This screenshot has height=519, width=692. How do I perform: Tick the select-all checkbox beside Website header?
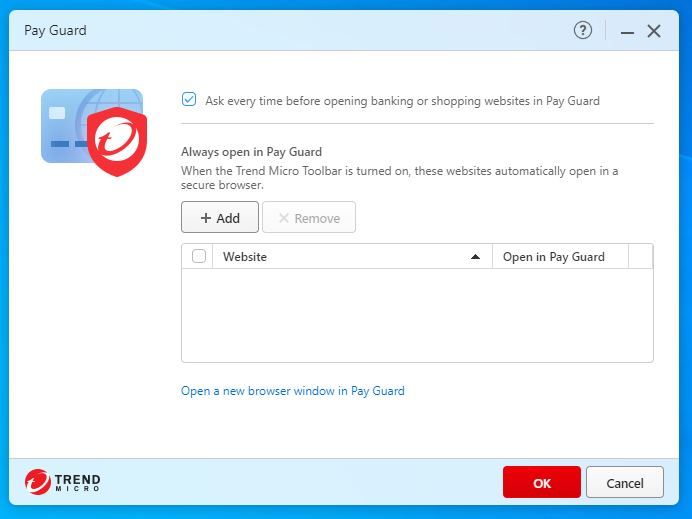click(x=199, y=256)
